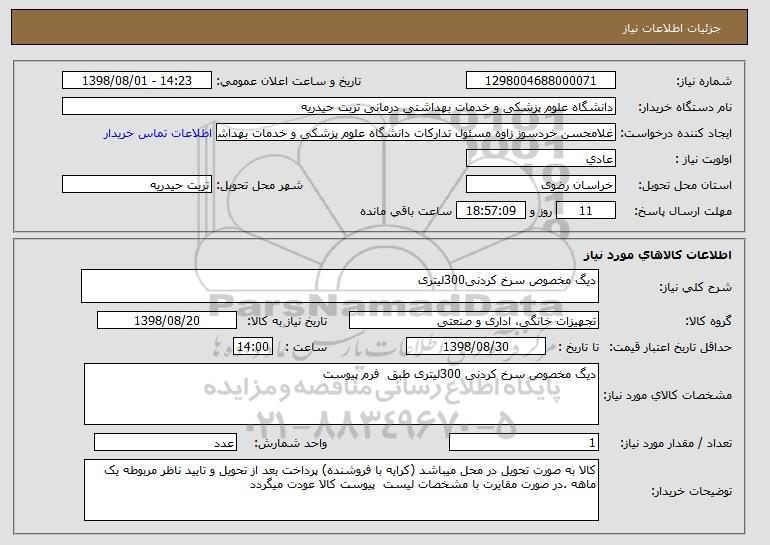Image resolution: width=770 pixels, height=545 pixels.
Task: Click the مشخصات کالای مورد نیاز text area
Action: tap(341, 394)
